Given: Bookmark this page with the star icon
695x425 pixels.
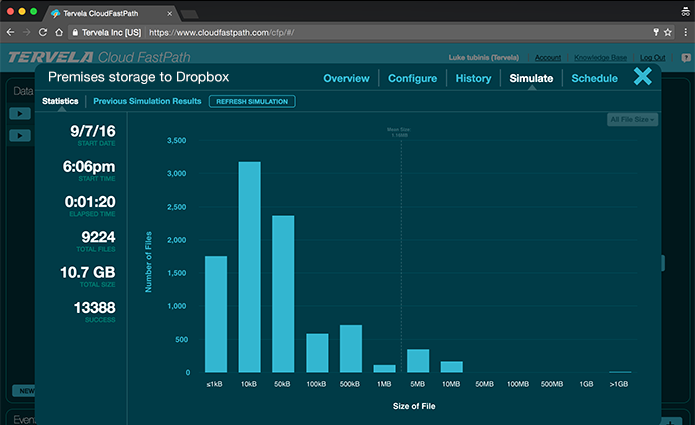Looking at the screenshot, I should pos(666,32).
